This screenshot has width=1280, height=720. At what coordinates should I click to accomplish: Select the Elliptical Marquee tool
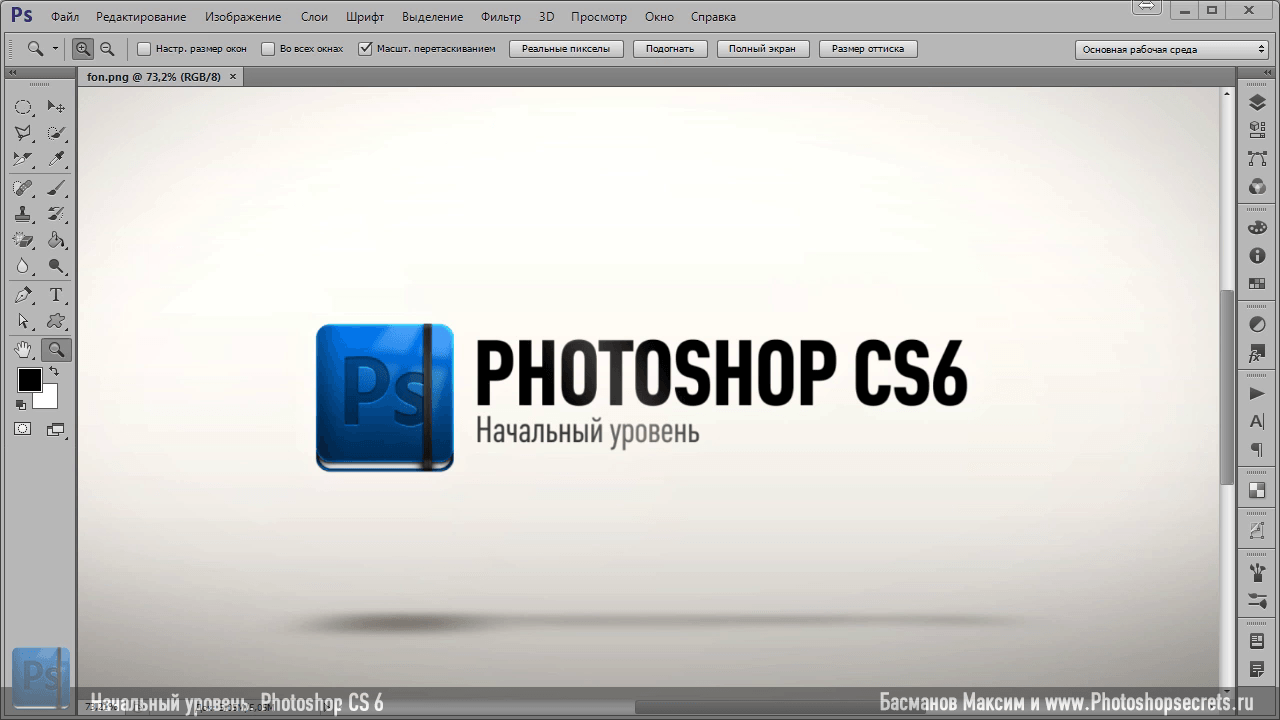pos(23,107)
